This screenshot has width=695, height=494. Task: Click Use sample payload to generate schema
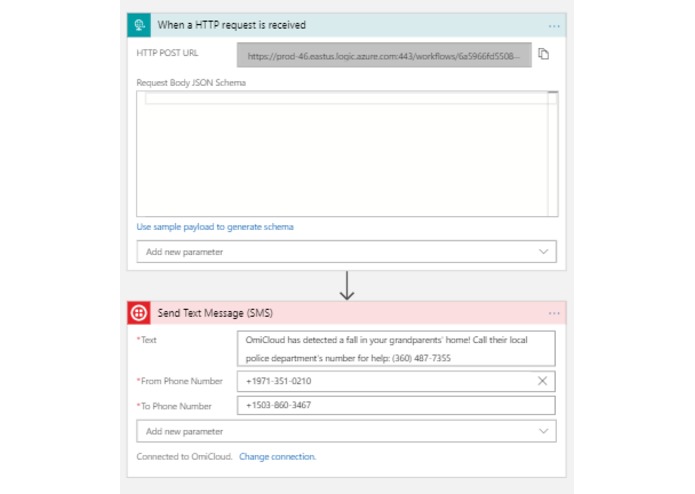(215, 227)
